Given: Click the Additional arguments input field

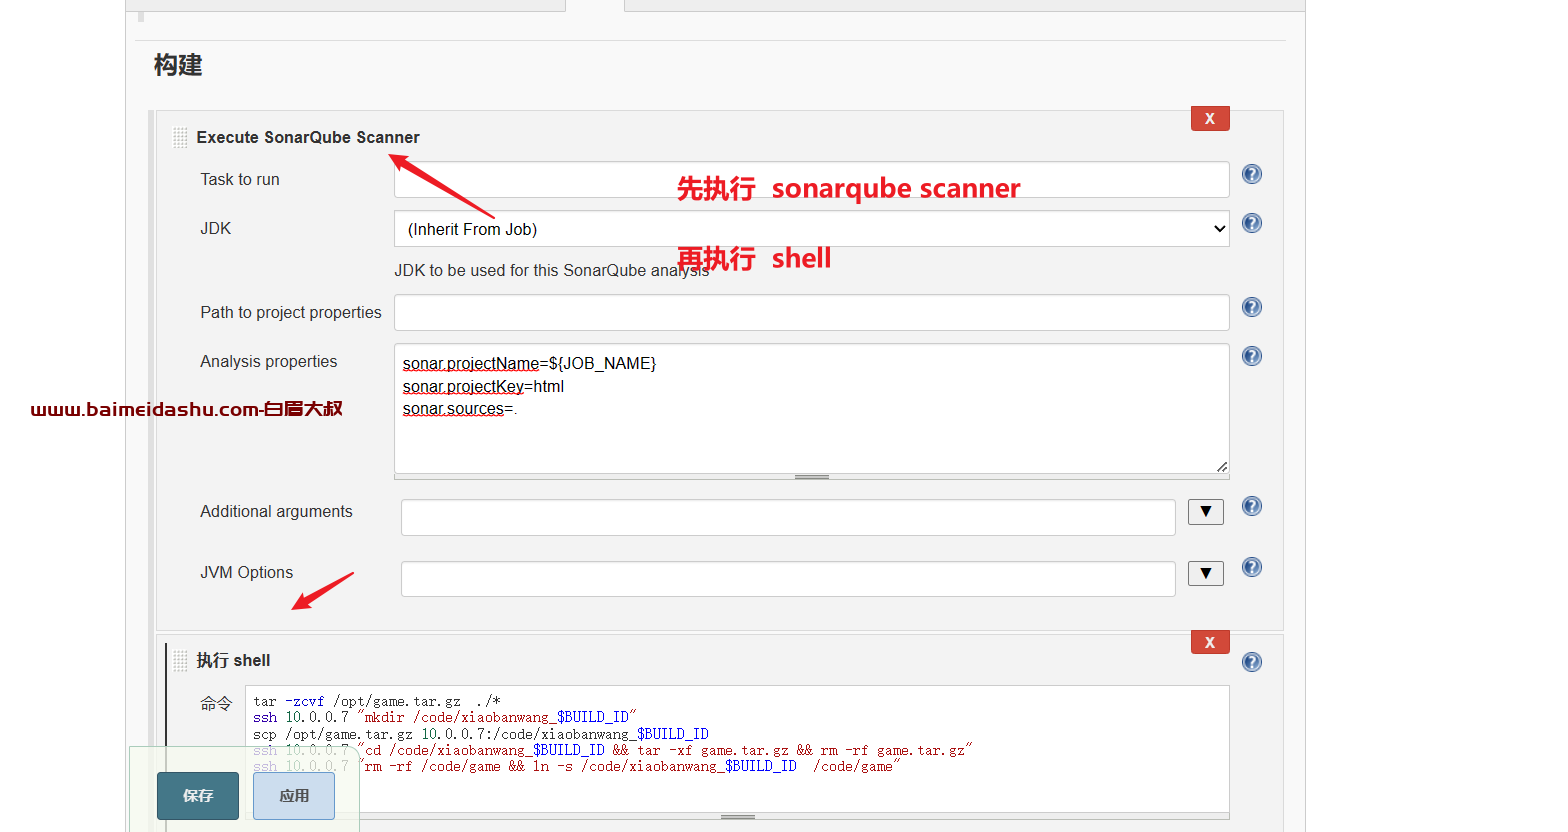Looking at the screenshot, I should coord(788,517).
